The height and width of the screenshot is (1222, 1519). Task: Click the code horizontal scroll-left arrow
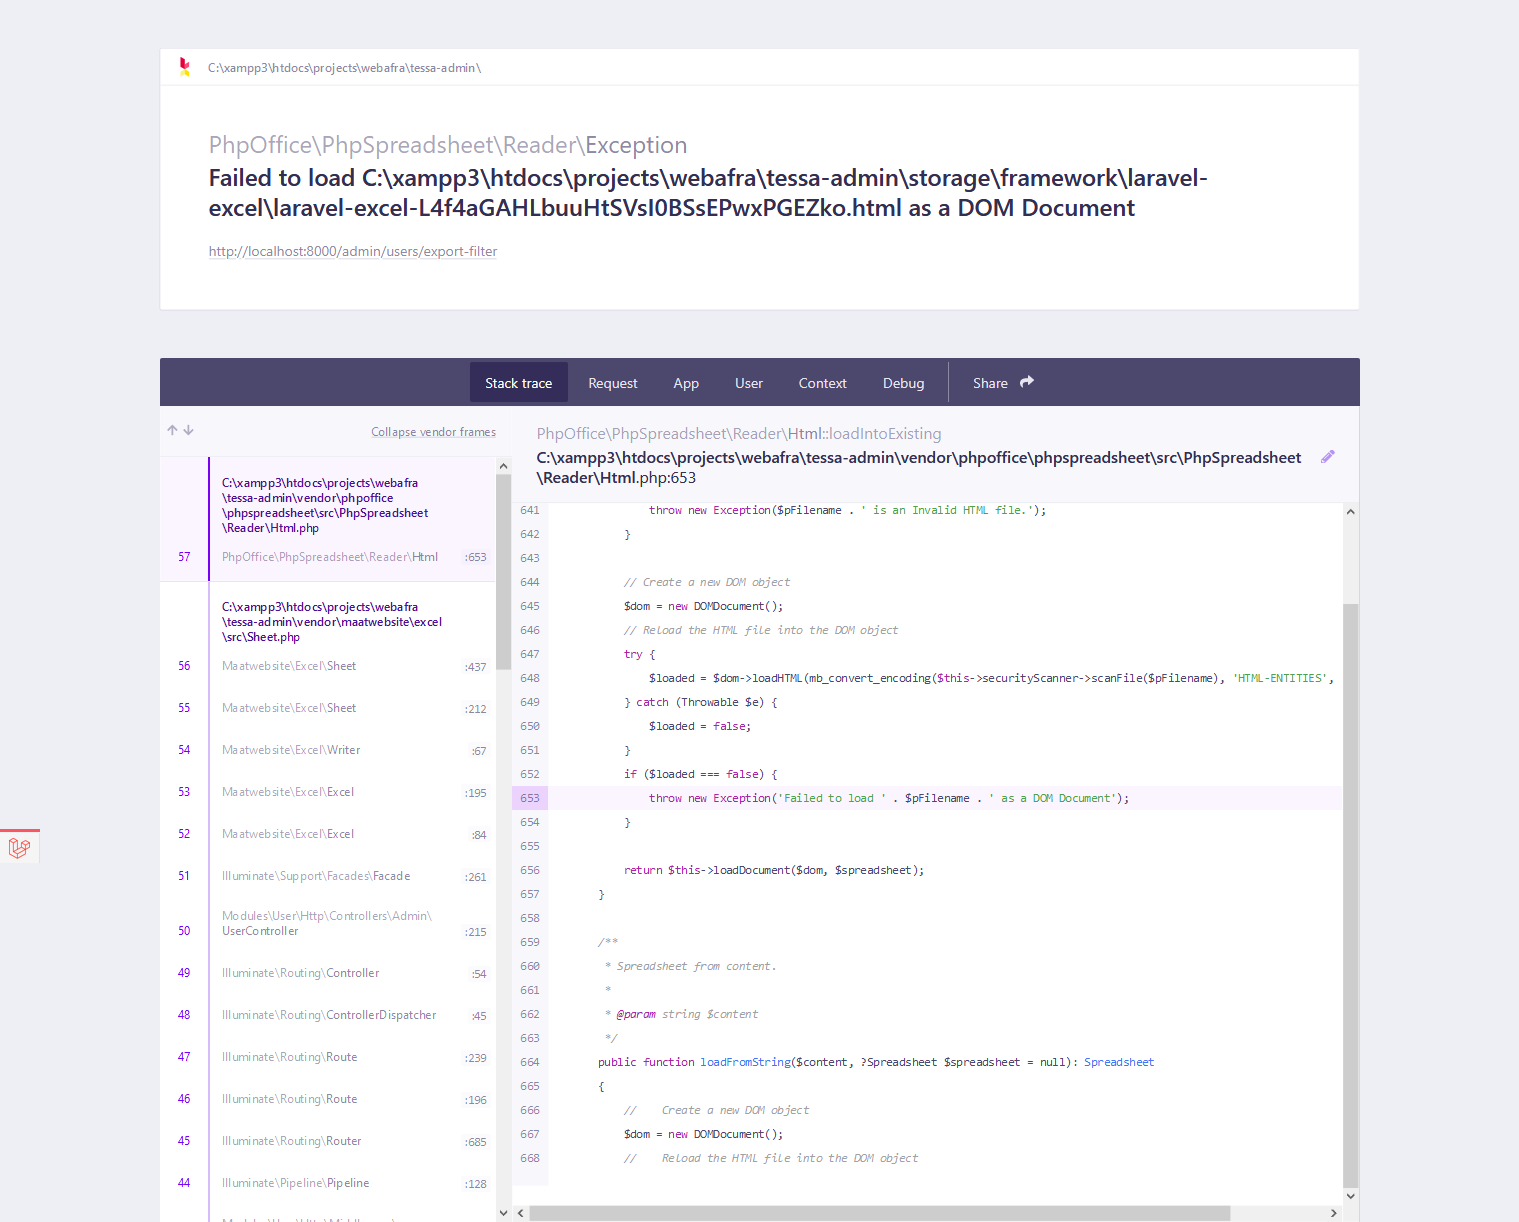(x=520, y=1213)
